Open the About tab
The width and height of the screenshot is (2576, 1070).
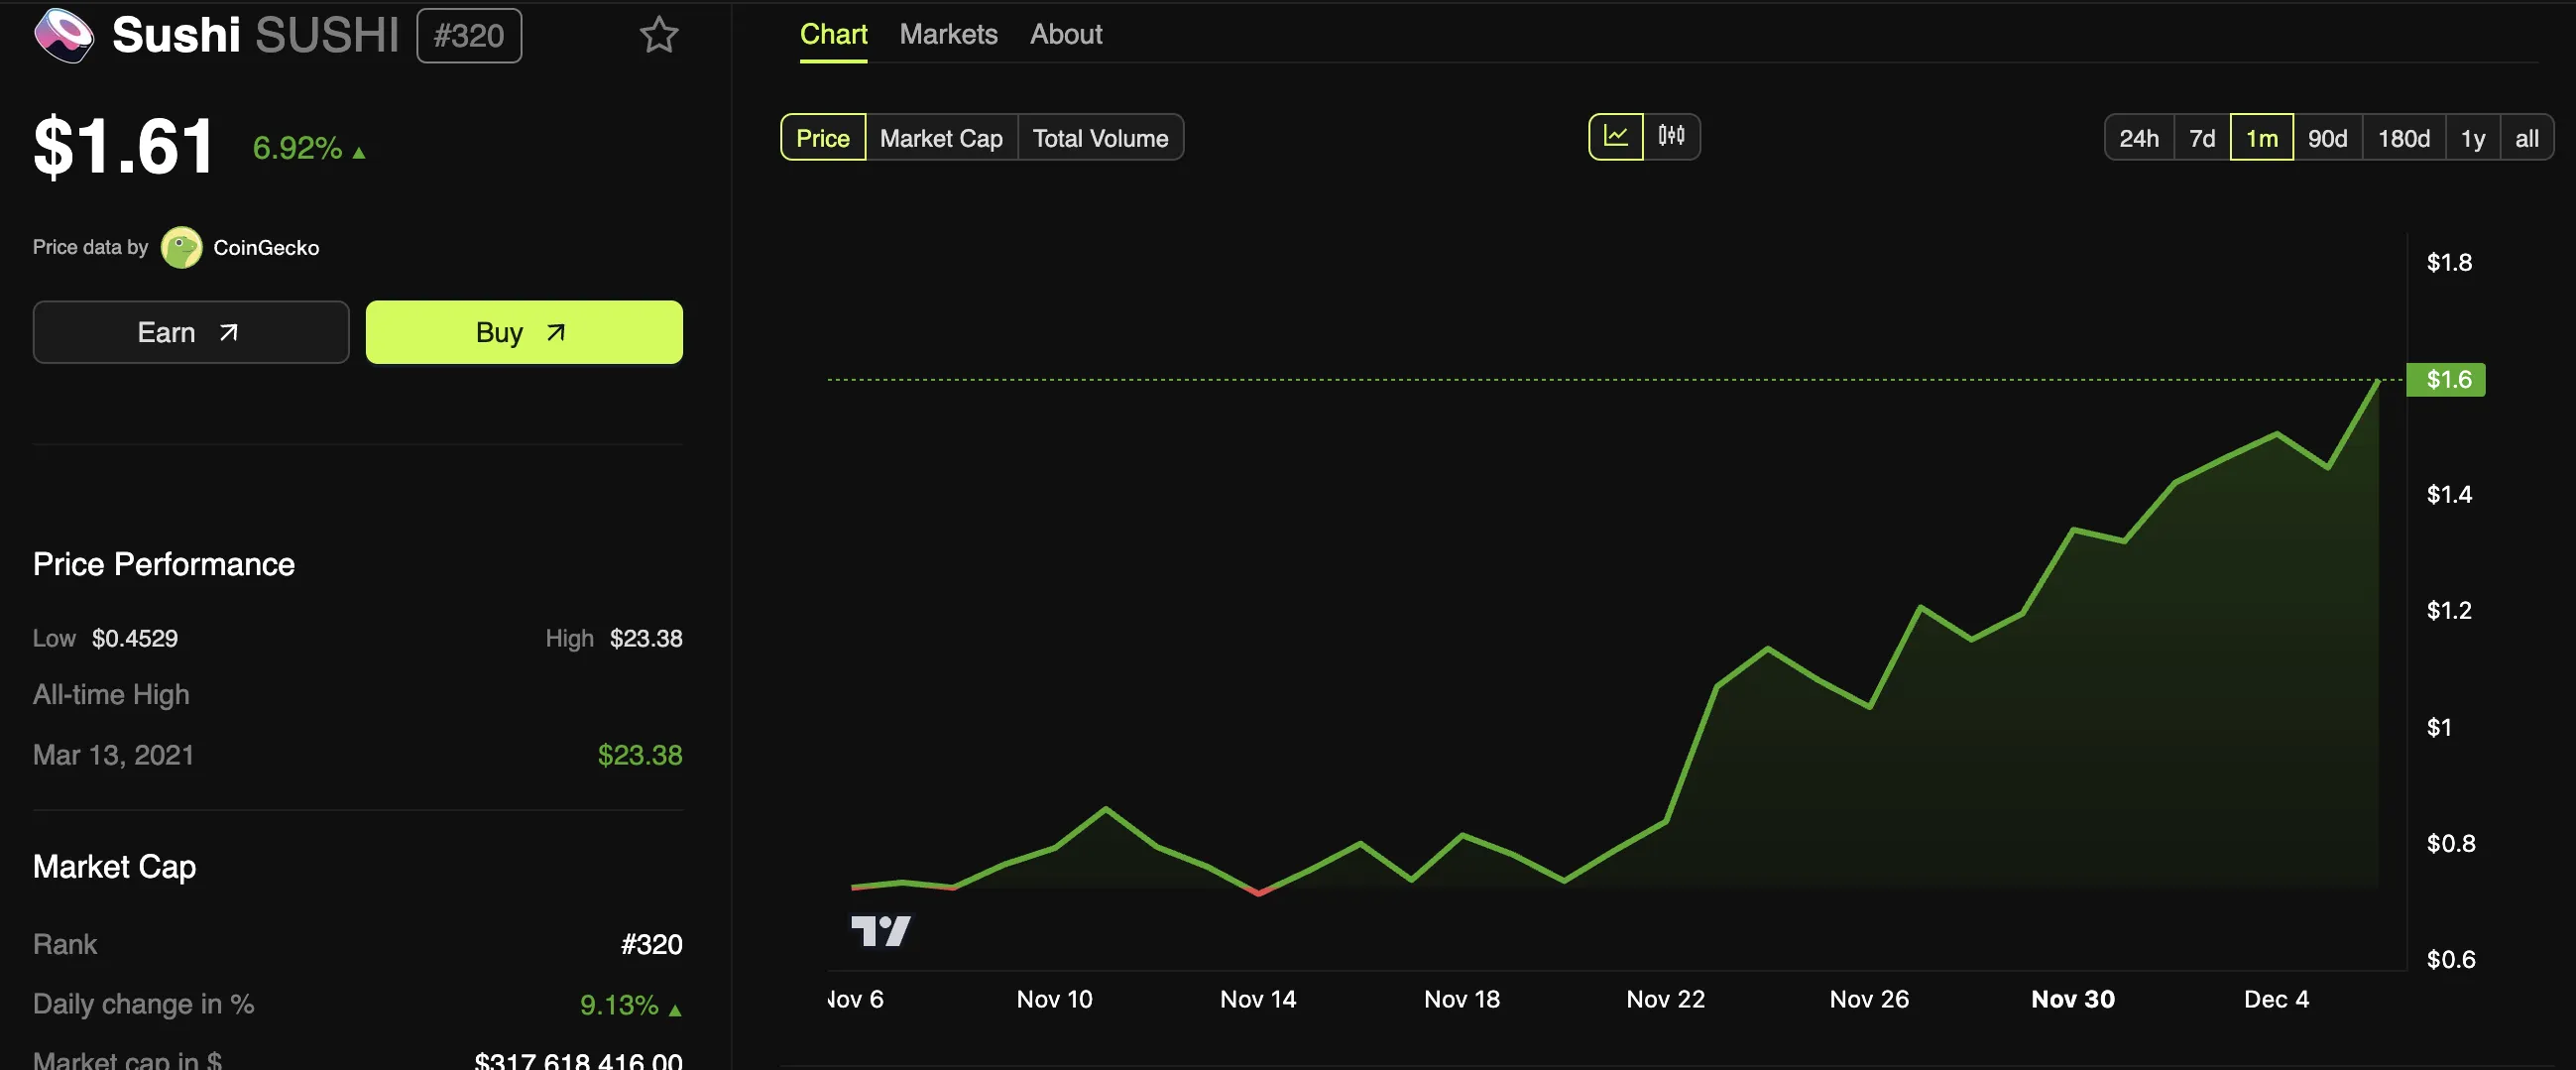click(1066, 34)
